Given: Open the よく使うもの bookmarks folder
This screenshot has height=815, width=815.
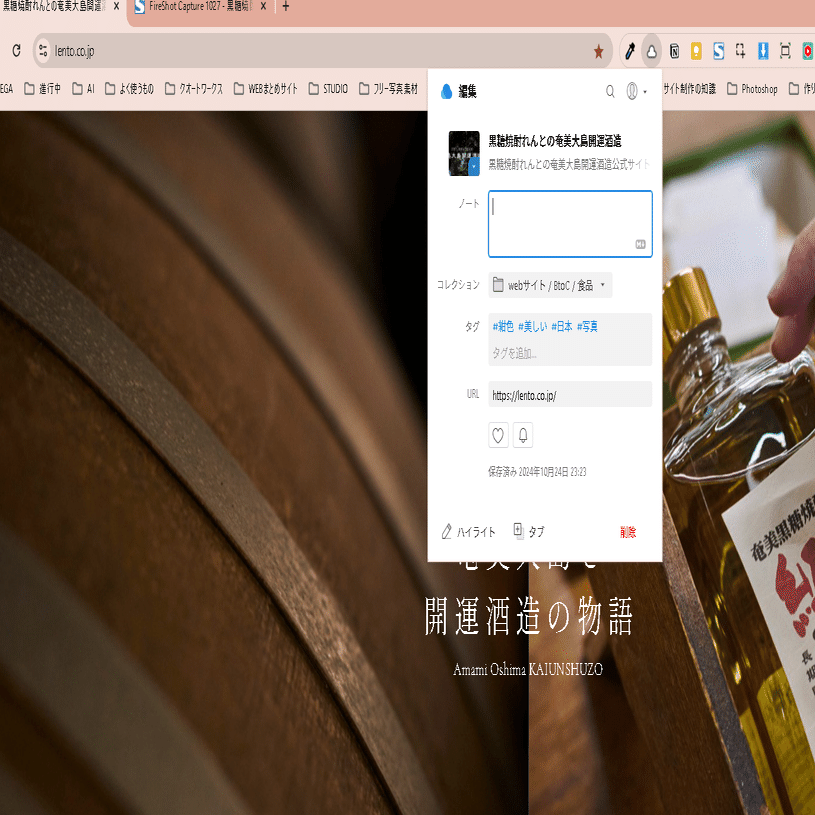Looking at the screenshot, I should (129, 89).
